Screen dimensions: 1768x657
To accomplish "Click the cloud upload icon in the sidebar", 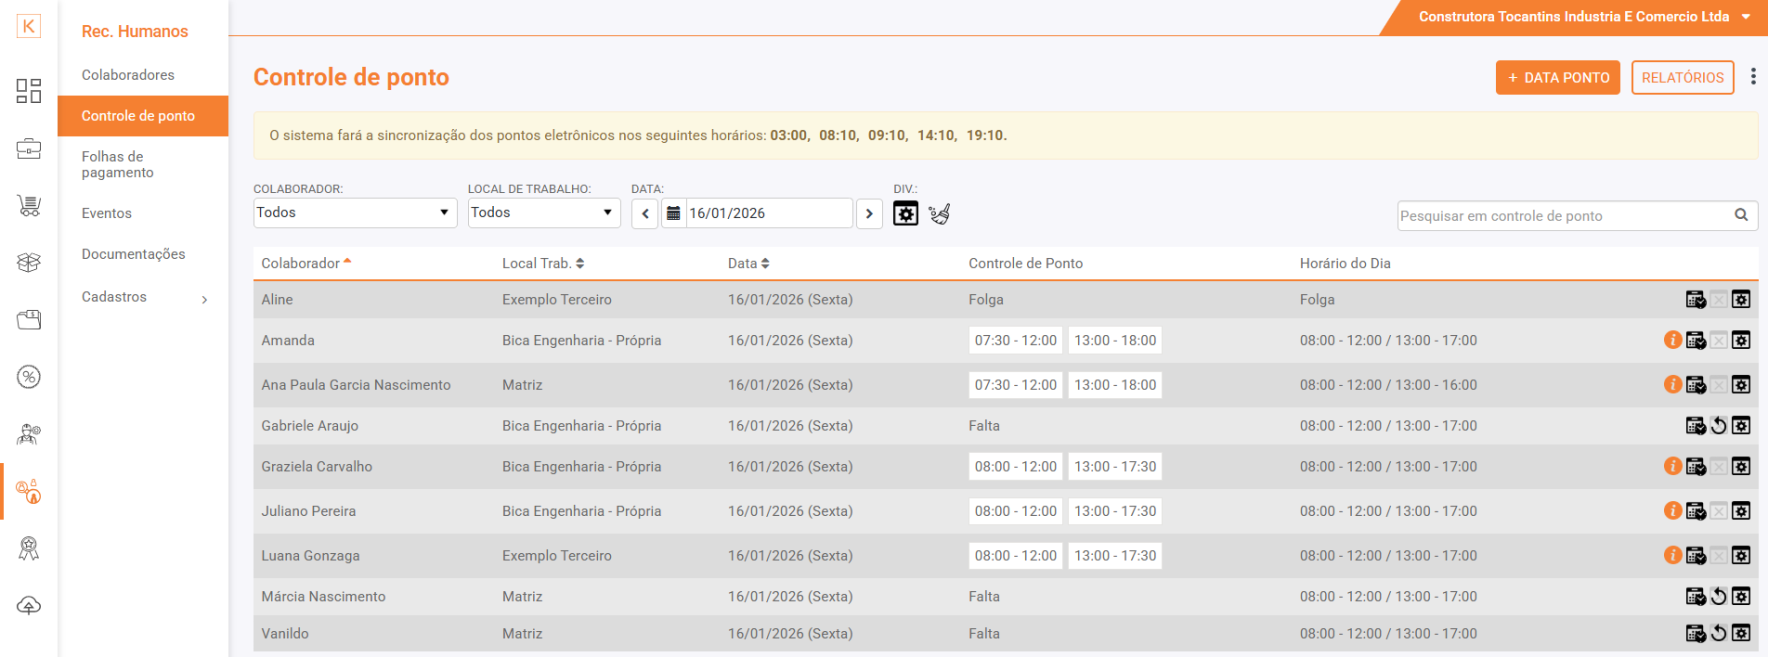I will pos(29,606).
